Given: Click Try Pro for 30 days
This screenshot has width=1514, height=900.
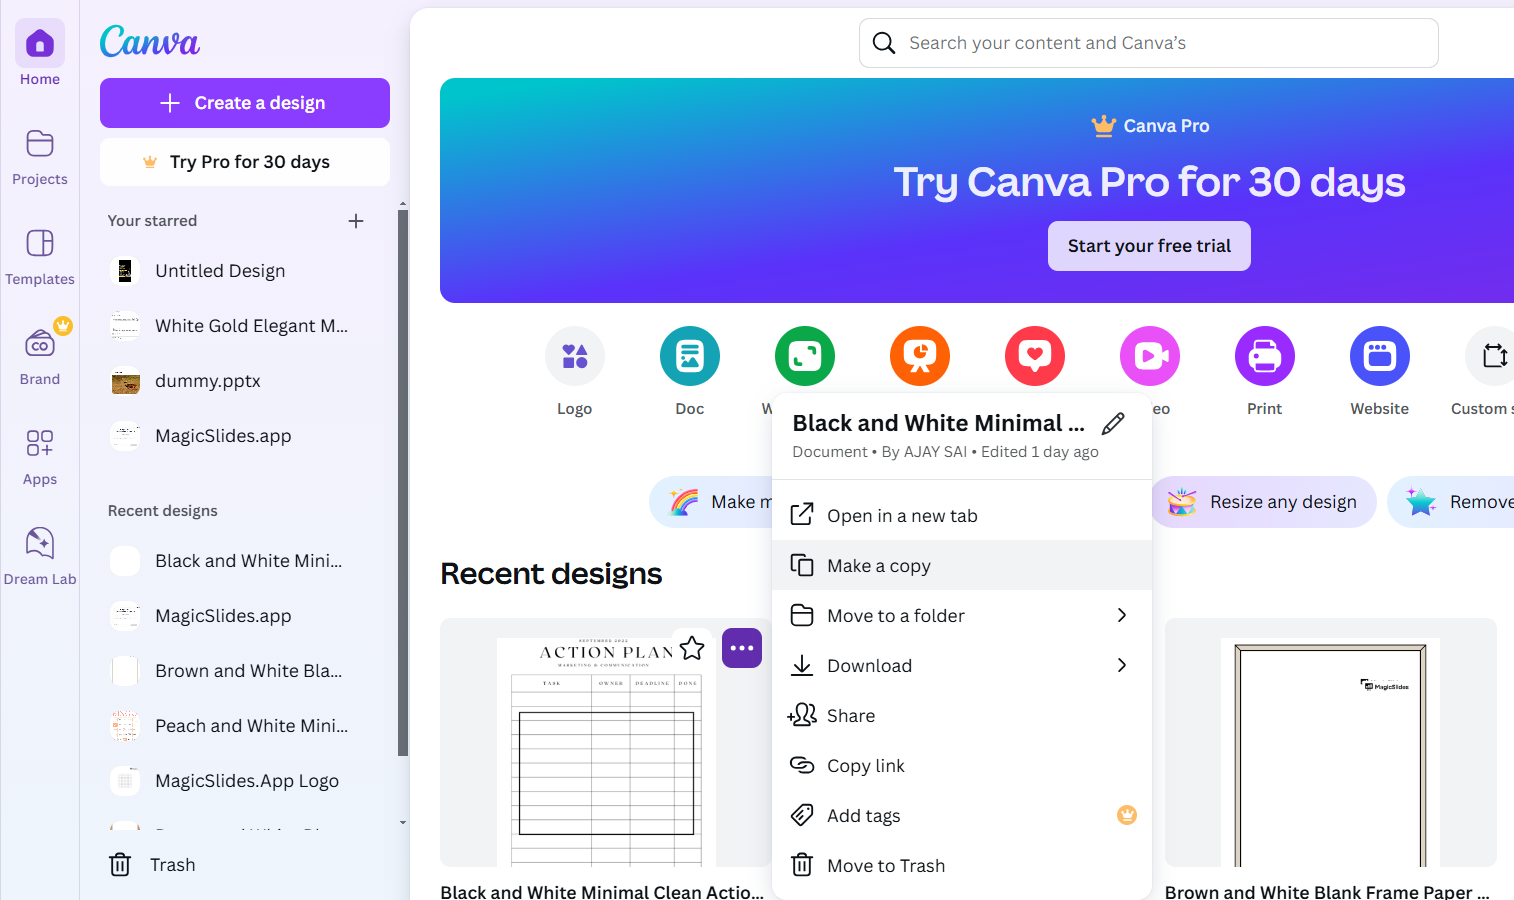Looking at the screenshot, I should (245, 162).
